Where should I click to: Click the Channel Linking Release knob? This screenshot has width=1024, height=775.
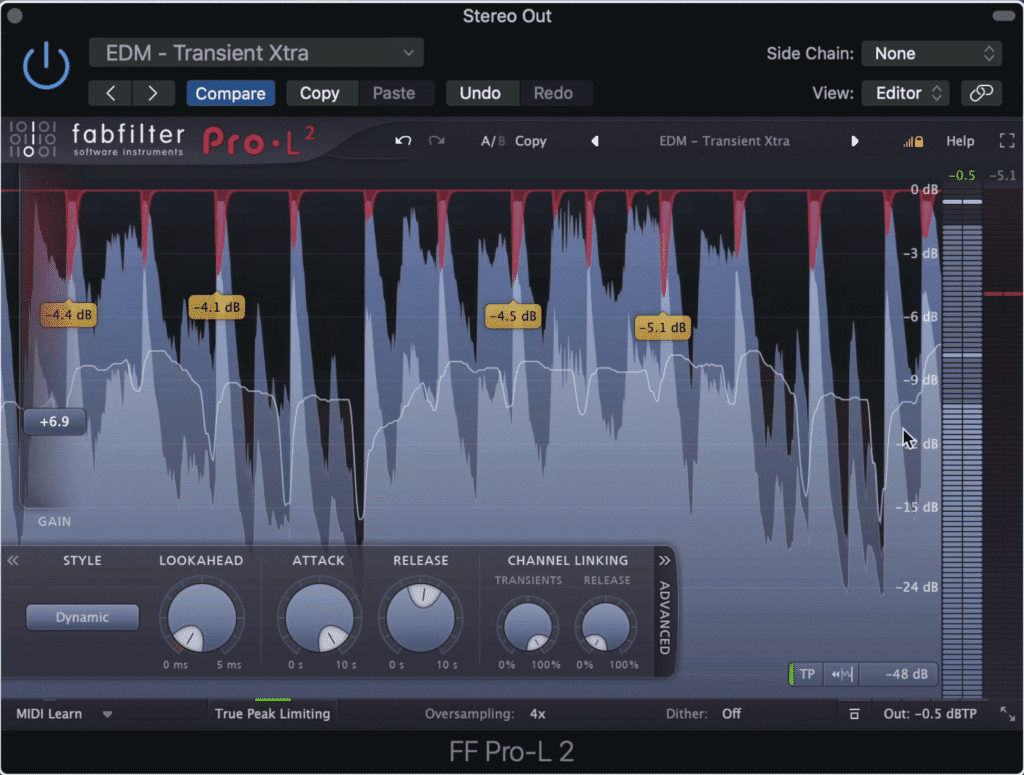[x=605, y=627]
